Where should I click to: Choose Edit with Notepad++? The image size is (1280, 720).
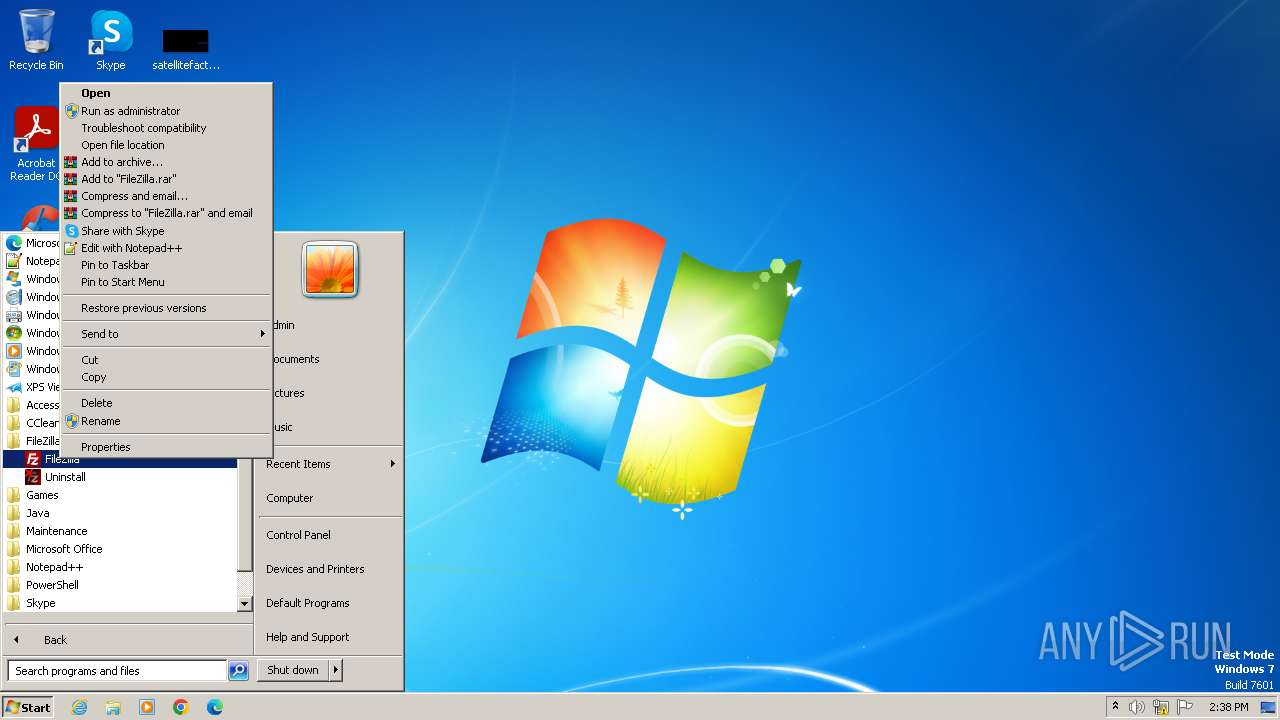(x=166, y=248)
